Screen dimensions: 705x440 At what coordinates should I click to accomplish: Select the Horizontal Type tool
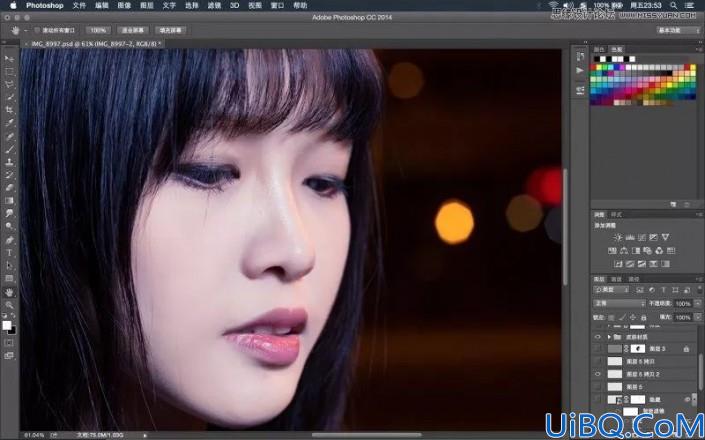pos(9,253)
